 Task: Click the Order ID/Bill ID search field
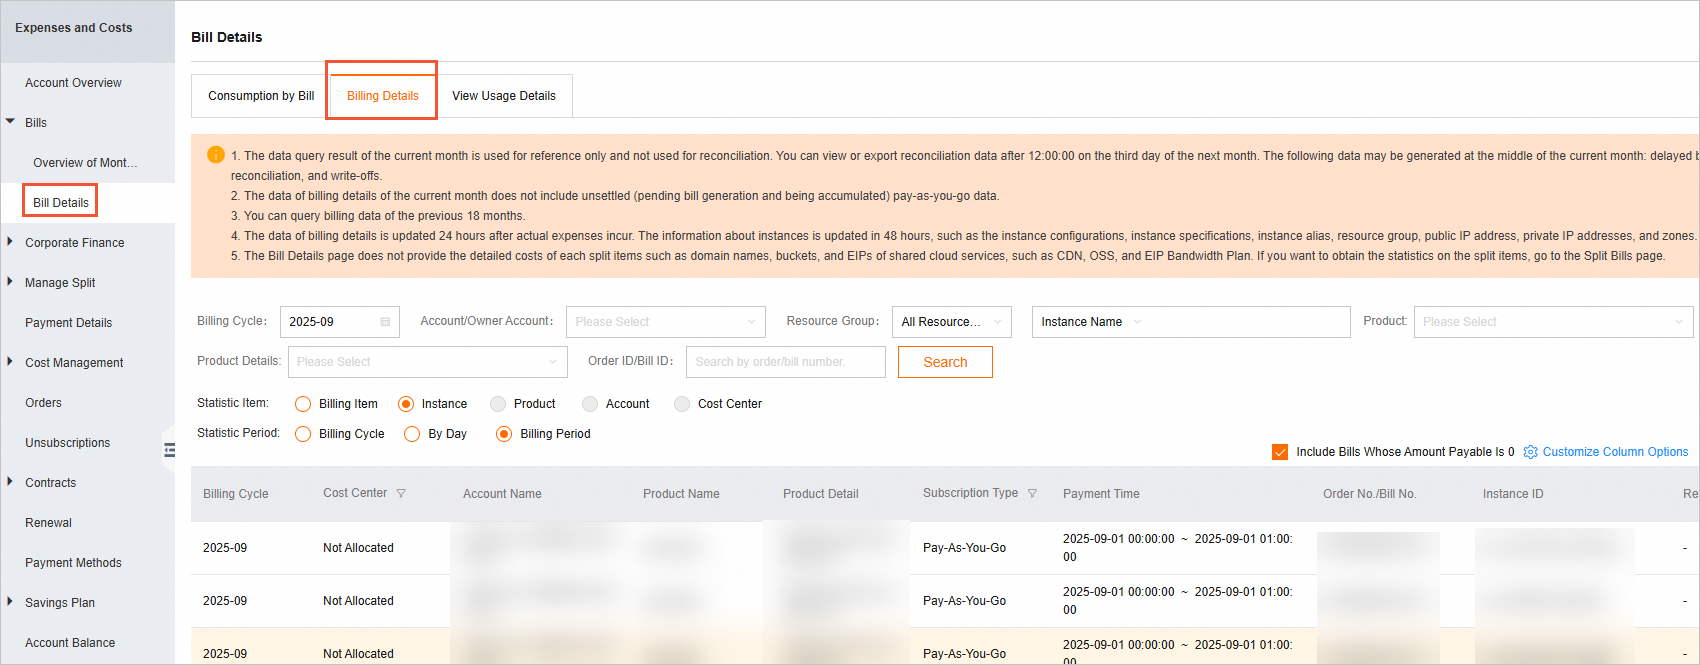[786, 362]
